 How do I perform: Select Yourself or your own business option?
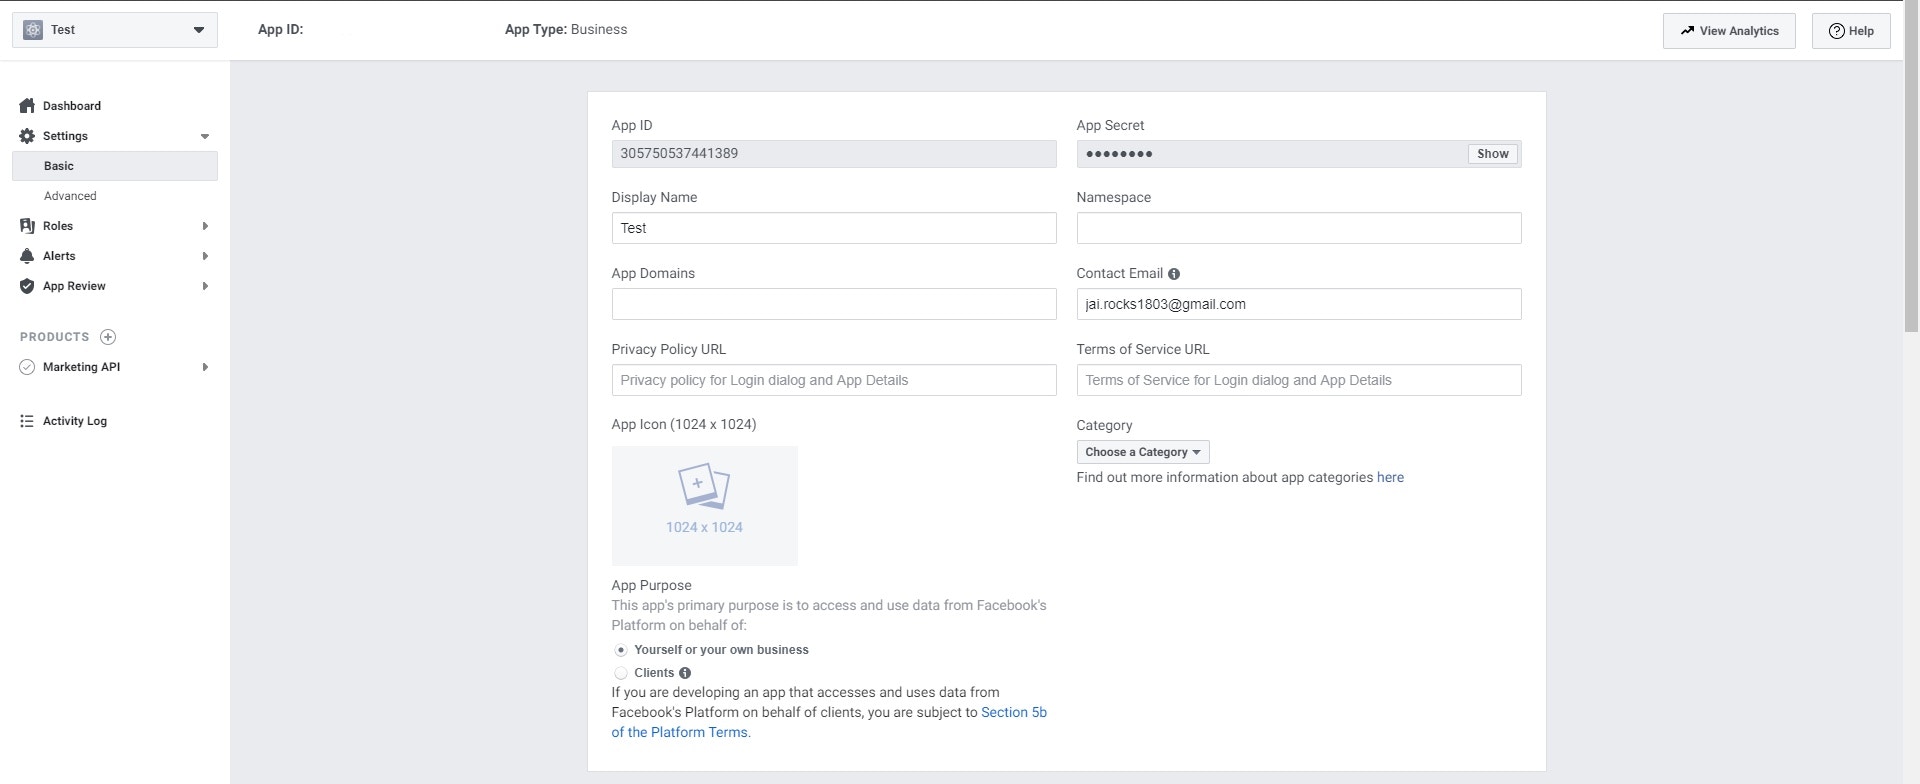[x=621, y=650]
